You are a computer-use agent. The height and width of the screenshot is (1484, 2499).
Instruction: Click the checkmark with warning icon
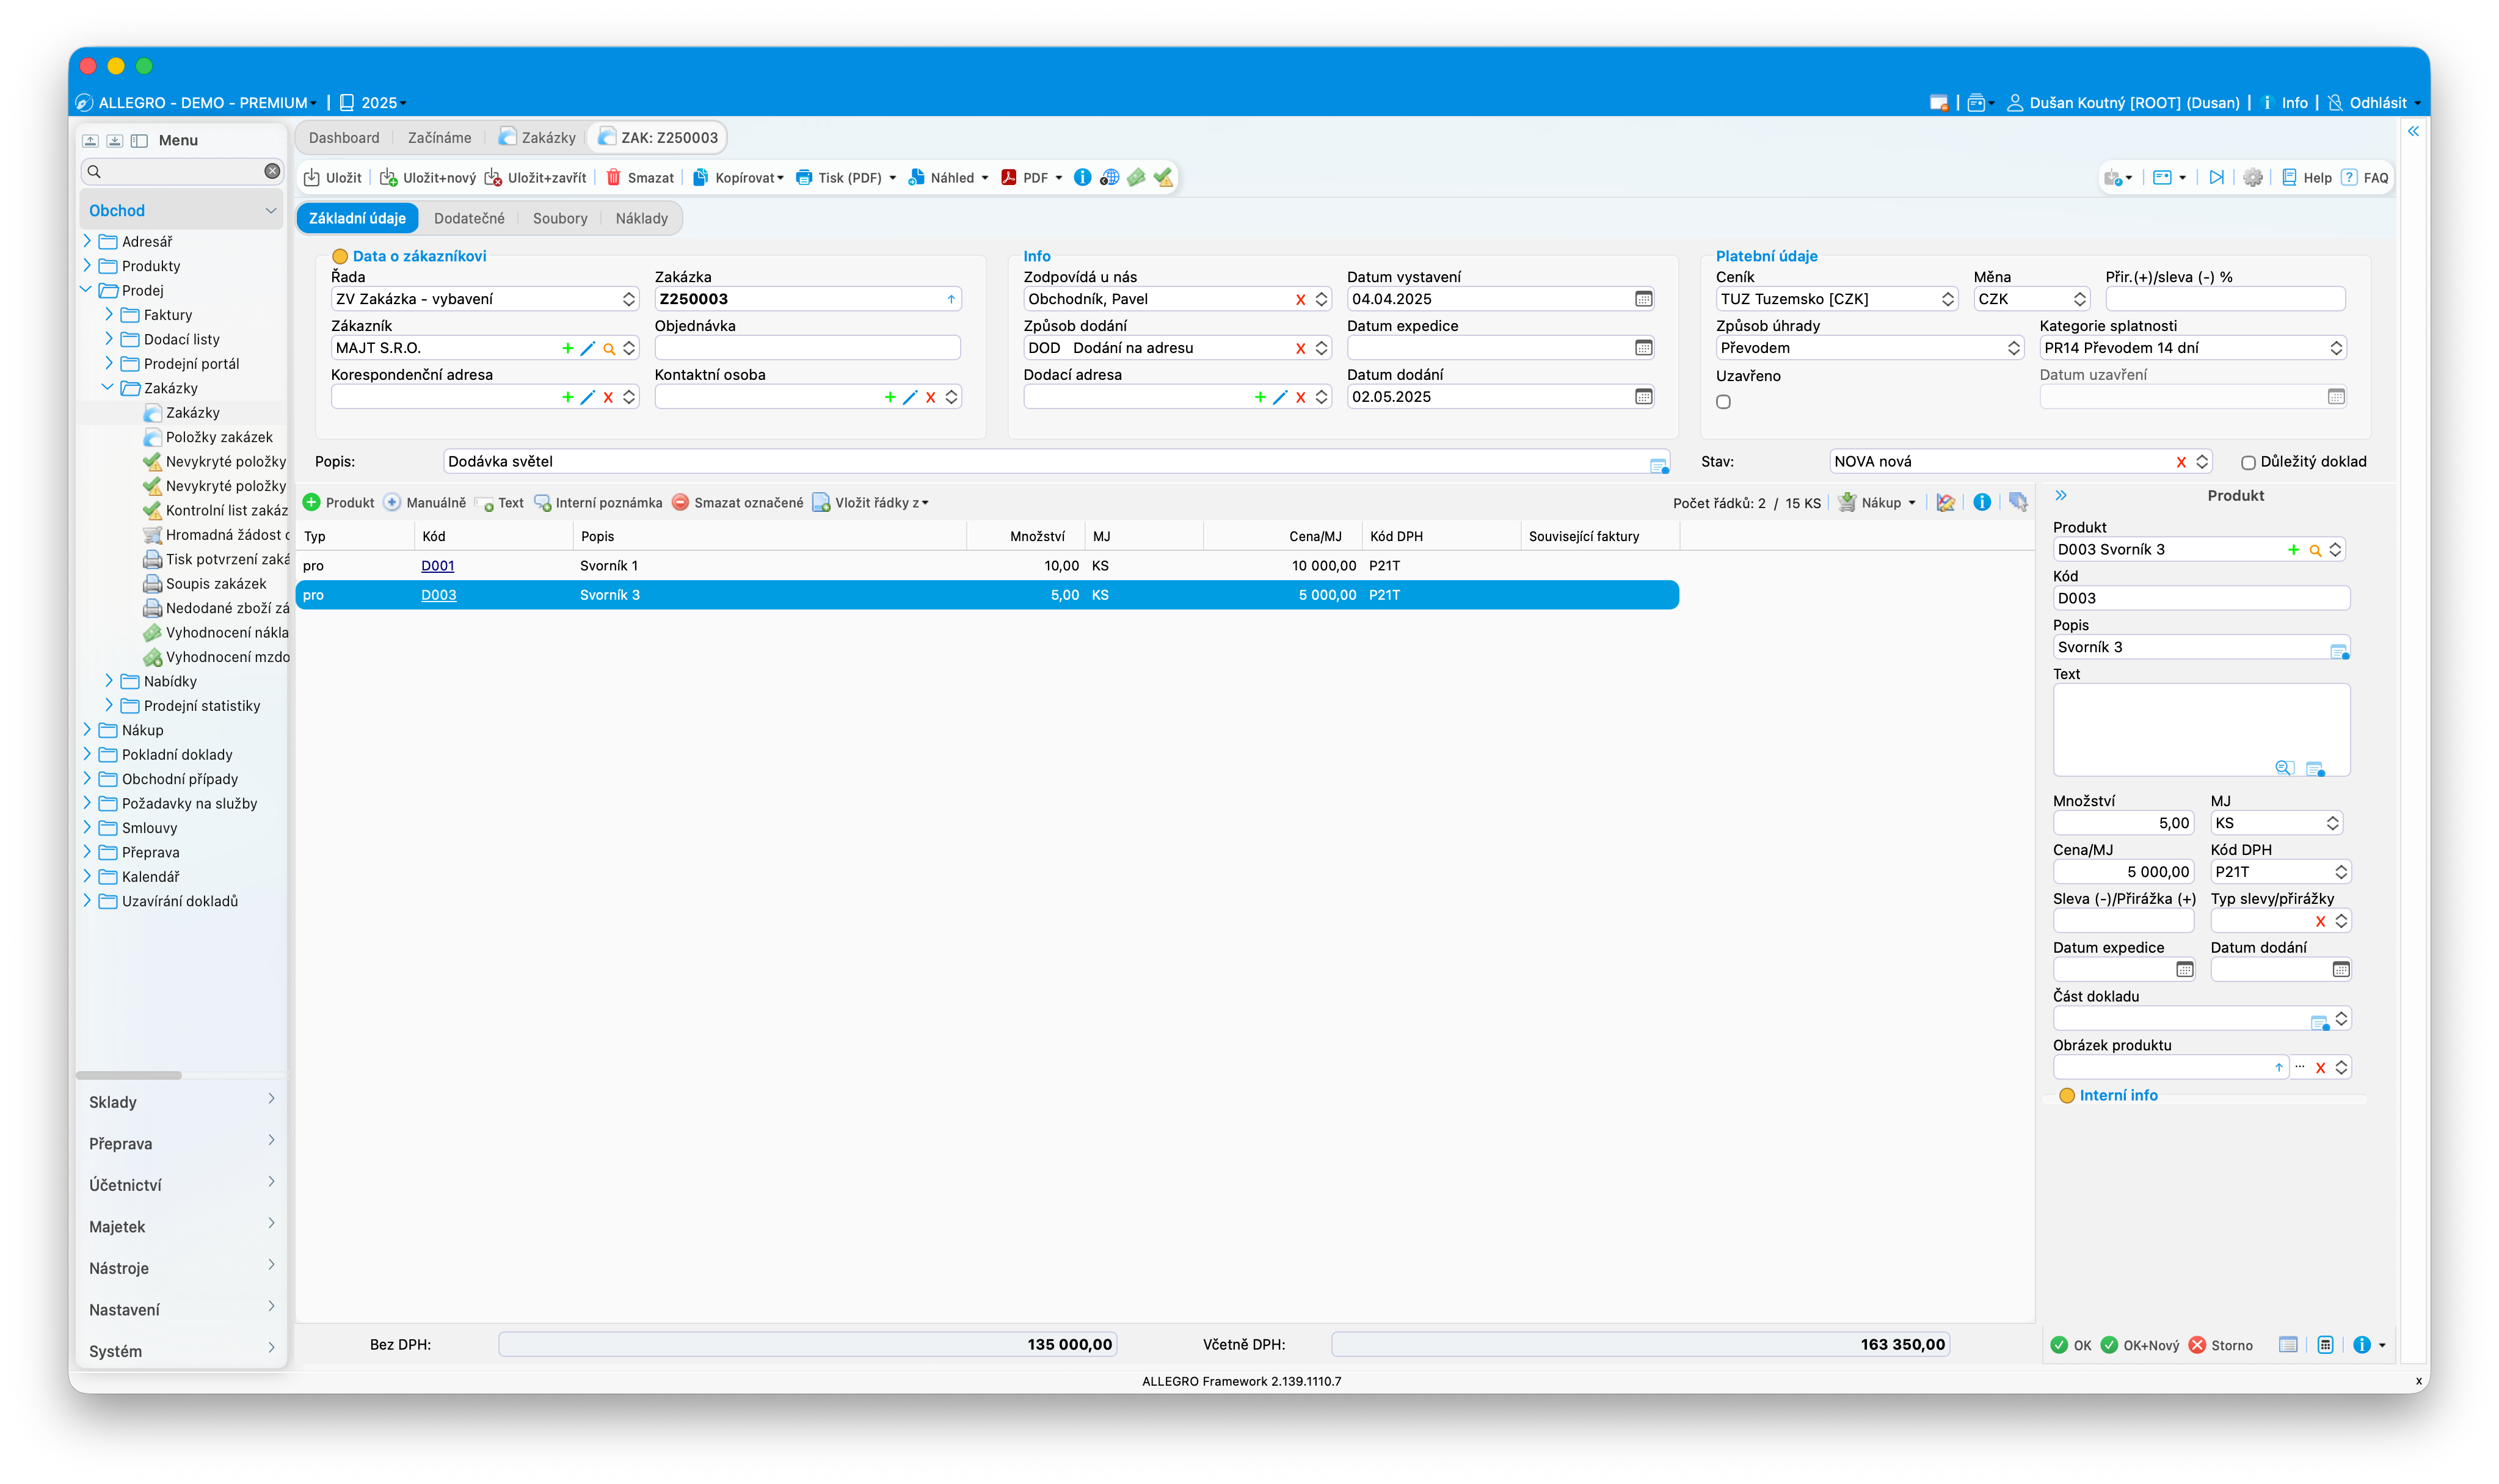pyautogui.click(x=1163, y=178)
